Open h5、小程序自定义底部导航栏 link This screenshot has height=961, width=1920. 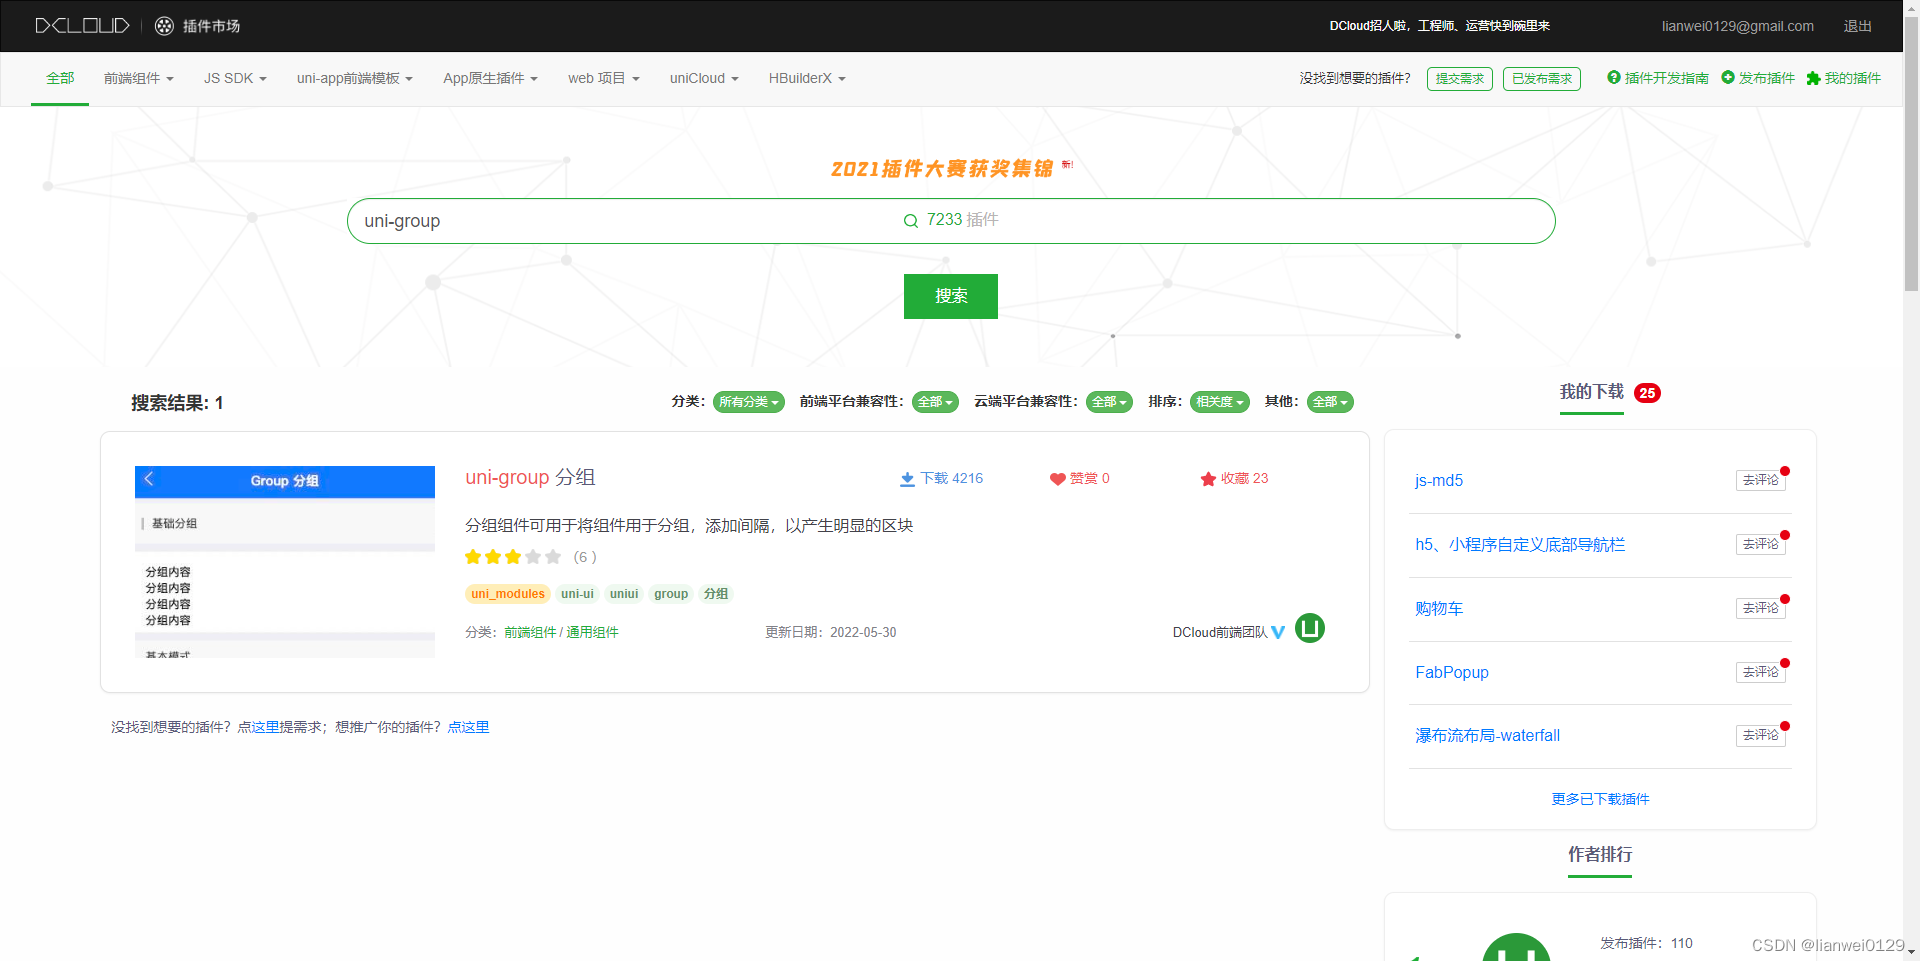click(x=1520, y=545)
